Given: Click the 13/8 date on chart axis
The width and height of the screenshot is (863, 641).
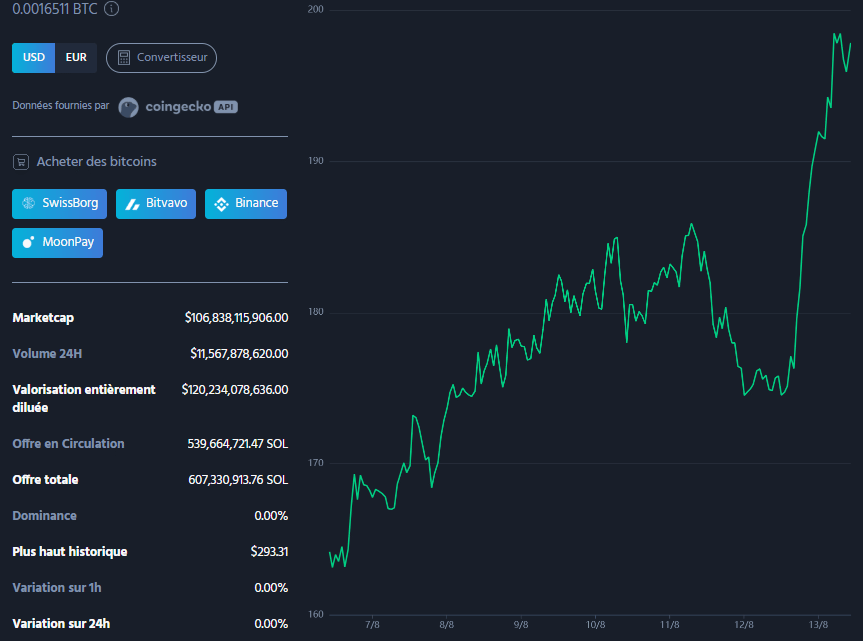Looking at the screenshot, I should 818,625.
